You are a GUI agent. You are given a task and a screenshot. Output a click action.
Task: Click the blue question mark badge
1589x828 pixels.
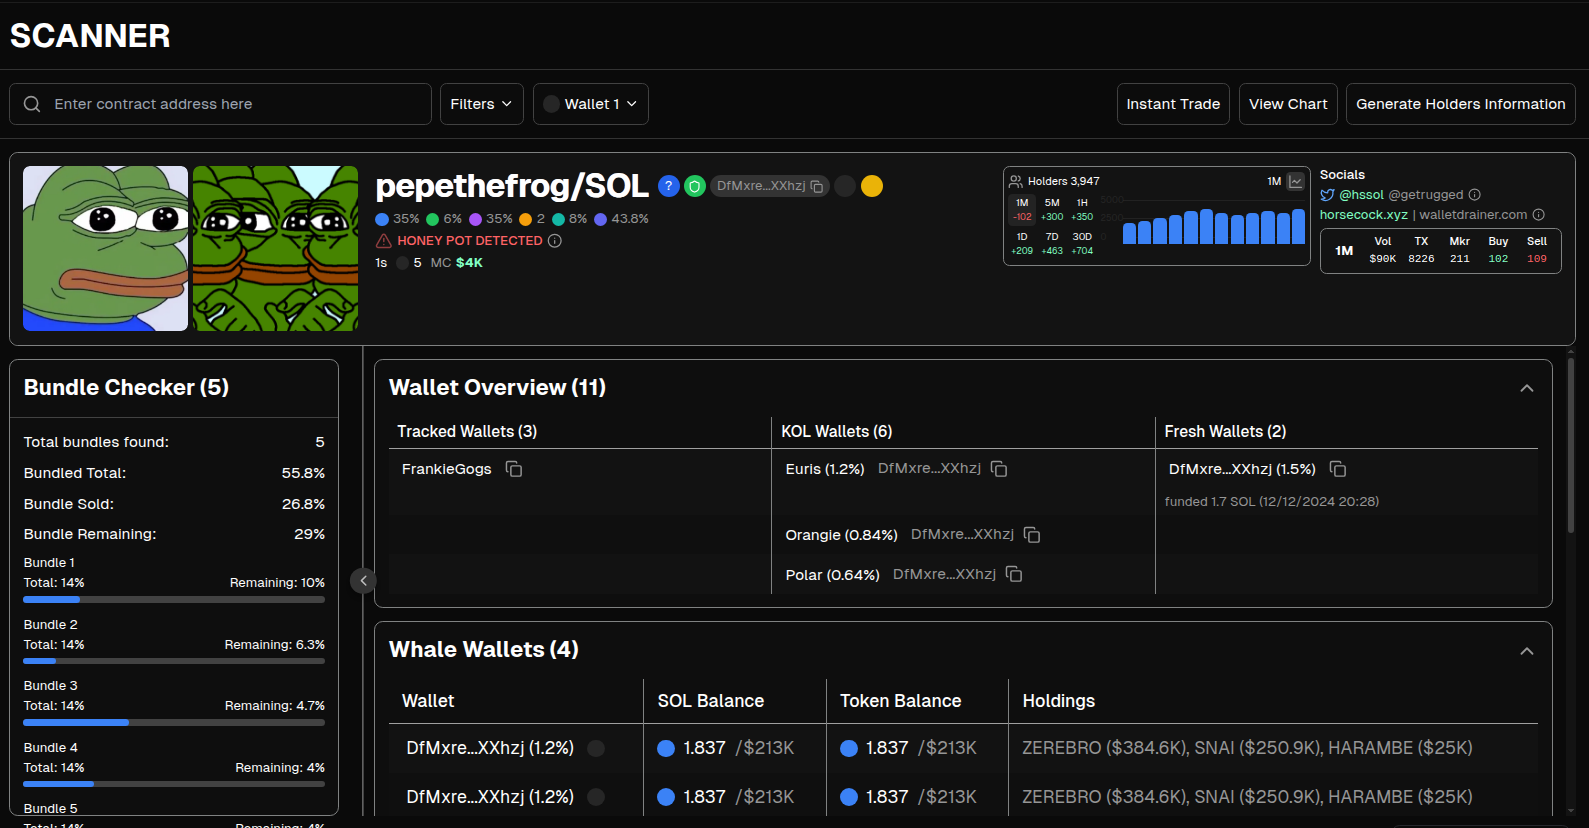(x=669, y=186)
